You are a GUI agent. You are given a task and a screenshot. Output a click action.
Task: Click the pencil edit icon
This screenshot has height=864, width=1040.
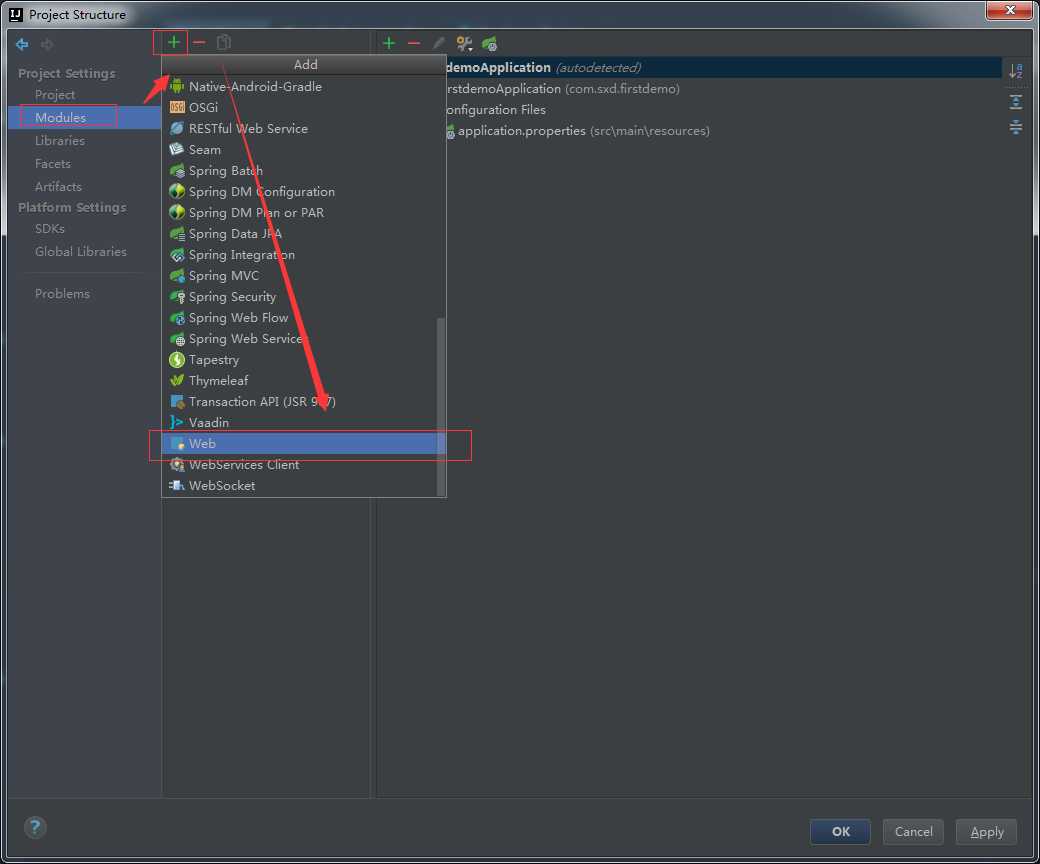pyautogui.click(x=438, y=44)
